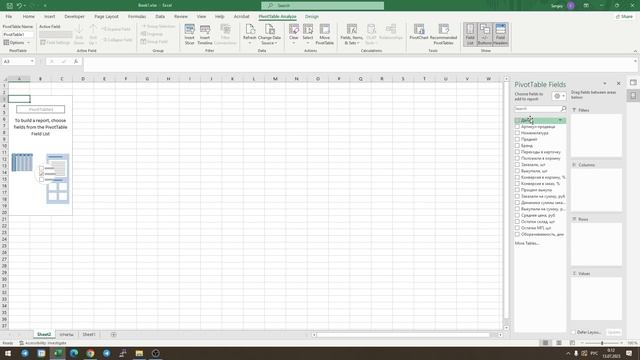Check the Заказали, шт field
640x360 pixels.
tap(517, 164)
